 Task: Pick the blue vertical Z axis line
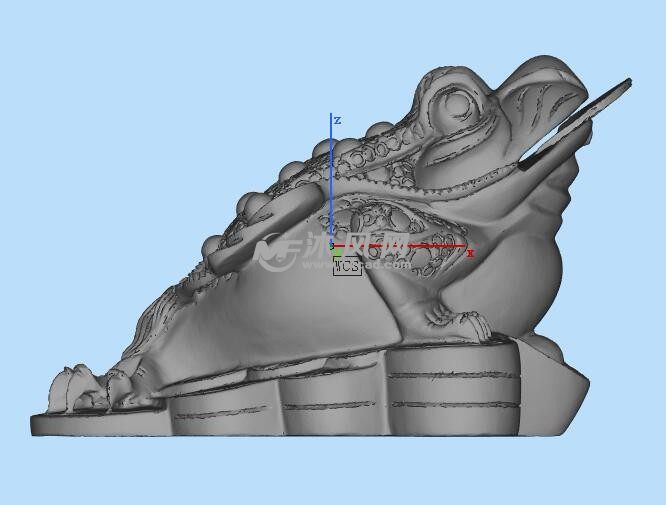pyautogui.click(x=331, y=180)
